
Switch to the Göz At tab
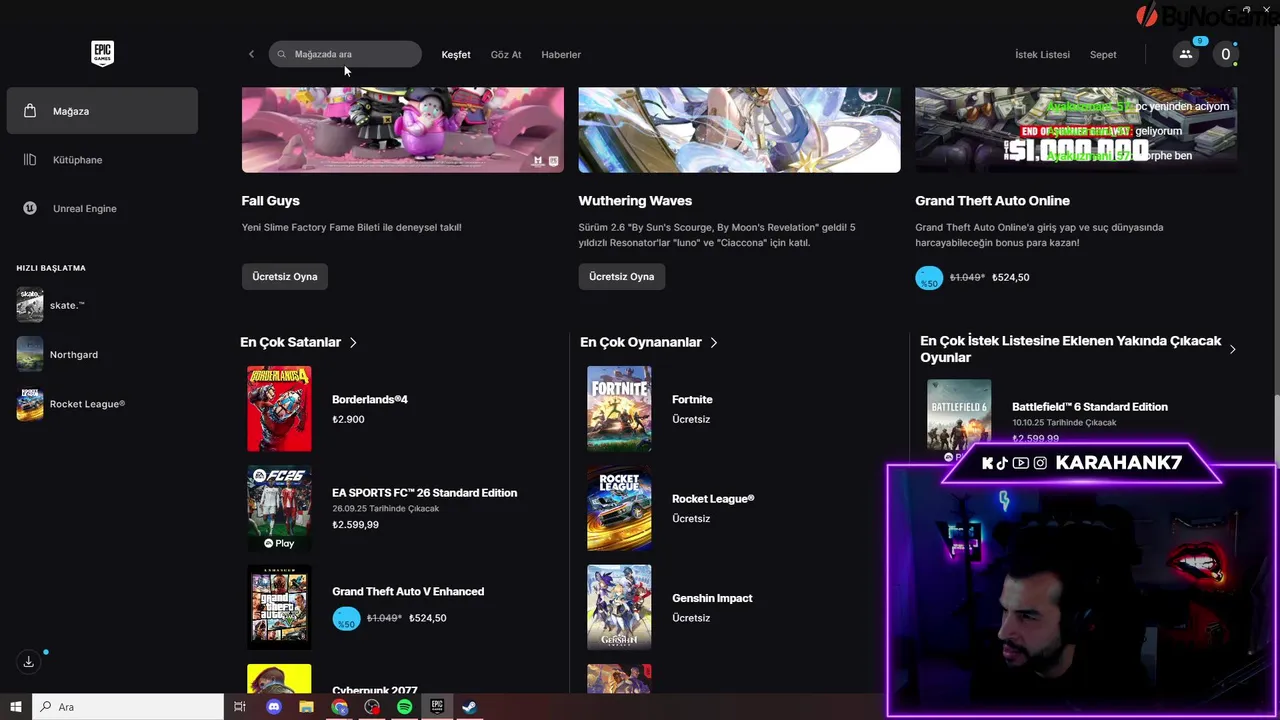click(506, 54)
